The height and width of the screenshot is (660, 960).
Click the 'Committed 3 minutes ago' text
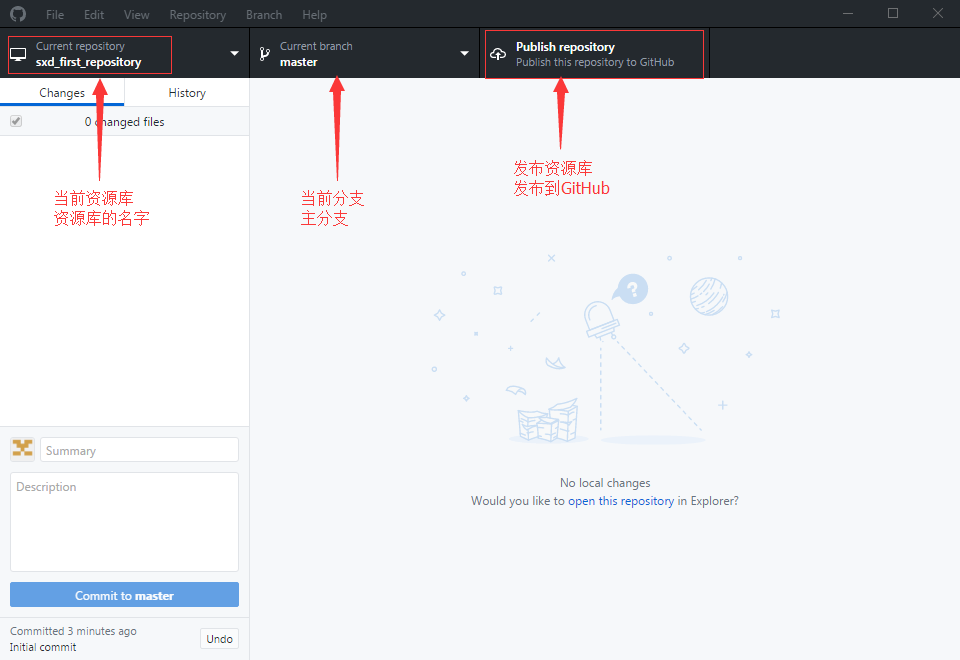[x=73, y=631]
